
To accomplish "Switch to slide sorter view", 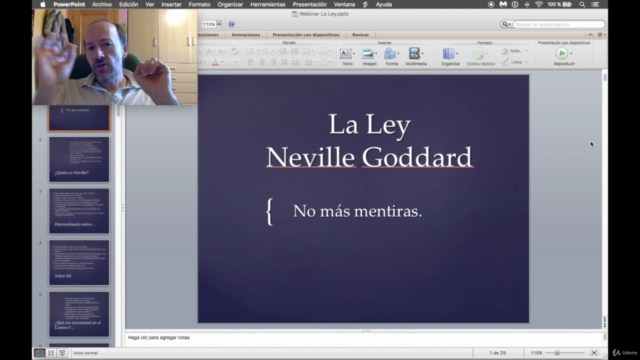I will 51,353.
